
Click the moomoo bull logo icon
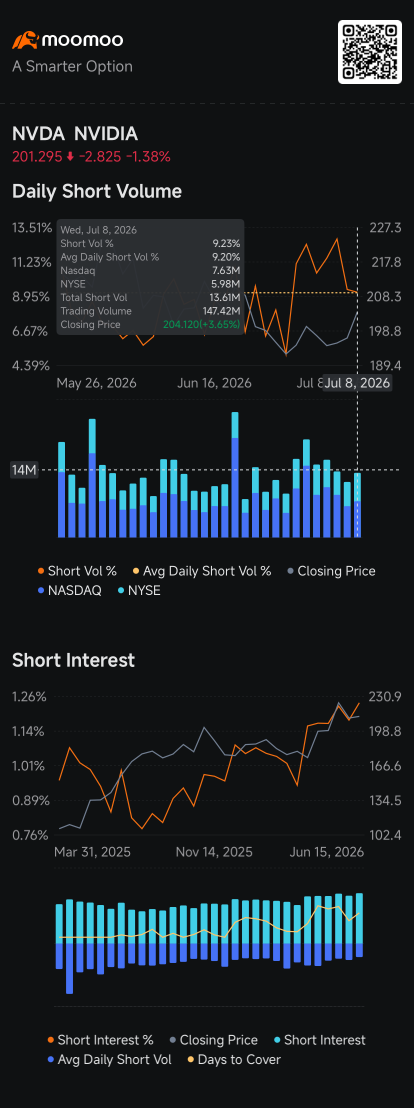(25, 41)
